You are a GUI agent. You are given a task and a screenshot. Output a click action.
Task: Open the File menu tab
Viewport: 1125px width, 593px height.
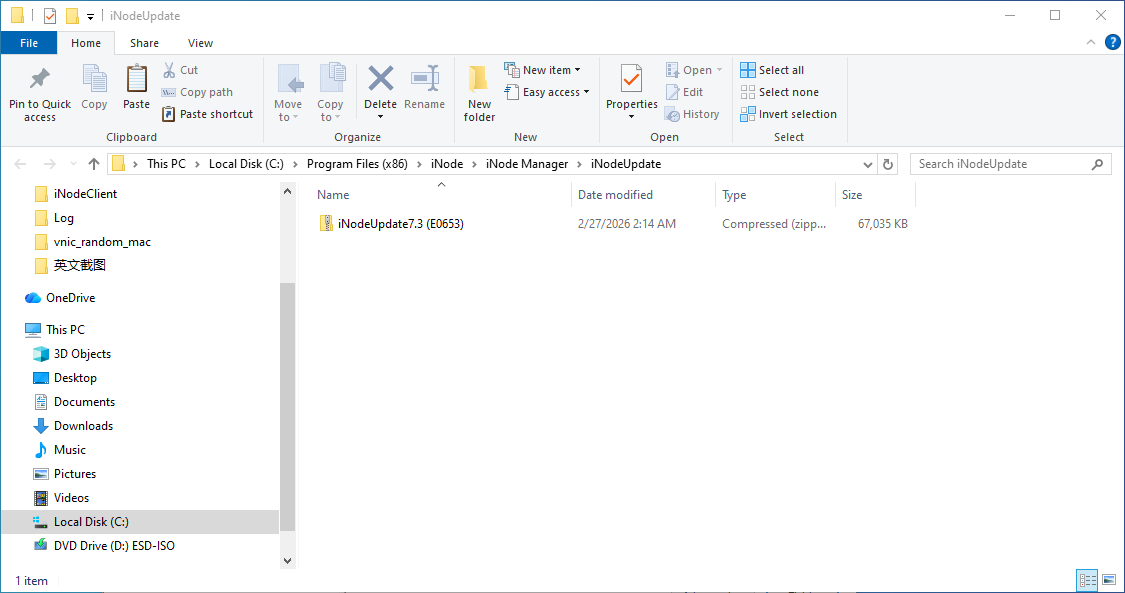pyautogui.click(x=29, y=43)
